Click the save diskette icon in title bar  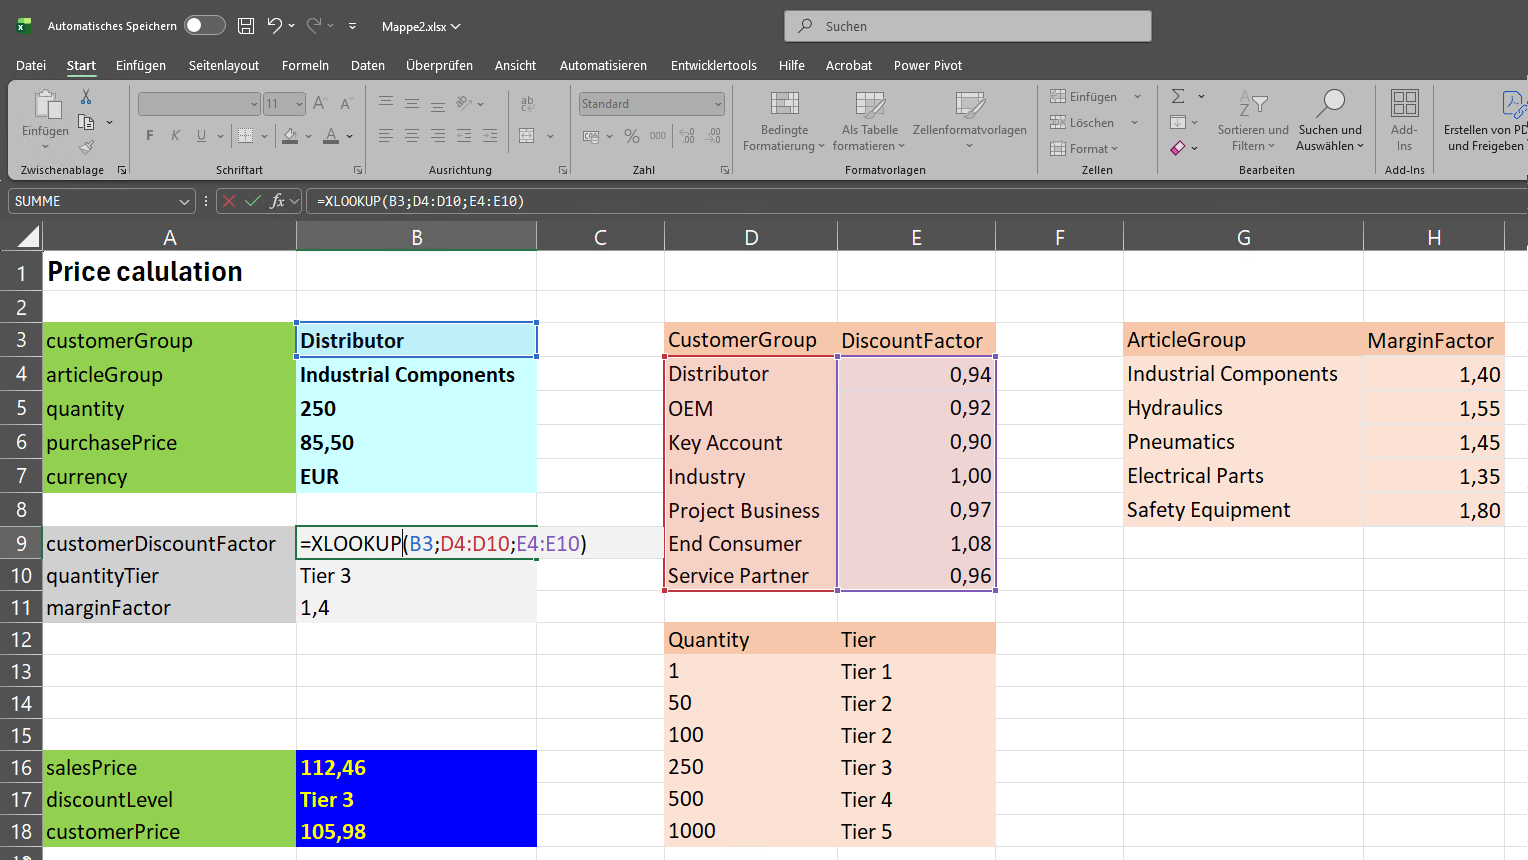click(x=246, y=26)
